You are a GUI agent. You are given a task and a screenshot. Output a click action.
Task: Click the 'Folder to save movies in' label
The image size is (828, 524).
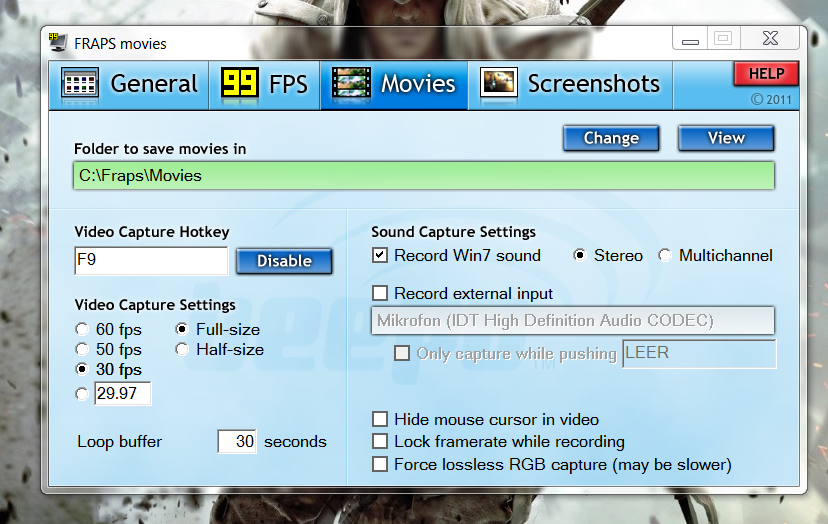(x=160, y=149)
